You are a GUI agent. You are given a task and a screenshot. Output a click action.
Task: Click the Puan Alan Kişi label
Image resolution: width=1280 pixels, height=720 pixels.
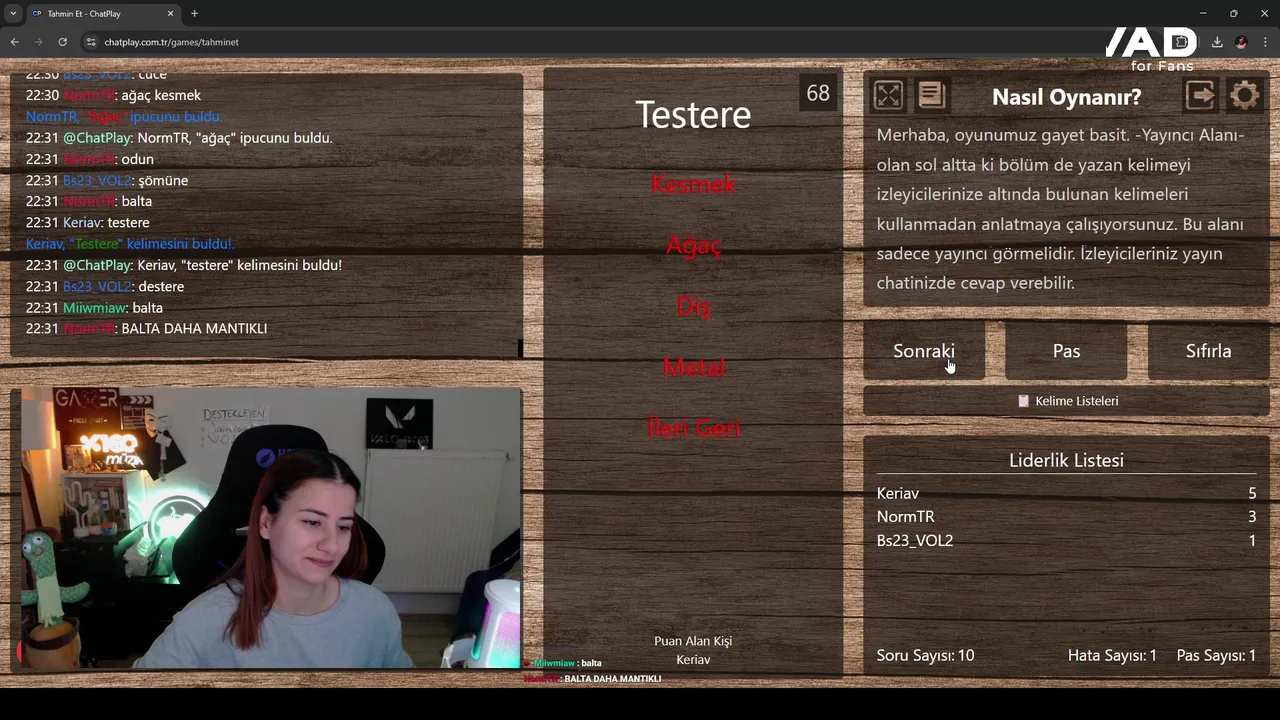coord(693,641)
